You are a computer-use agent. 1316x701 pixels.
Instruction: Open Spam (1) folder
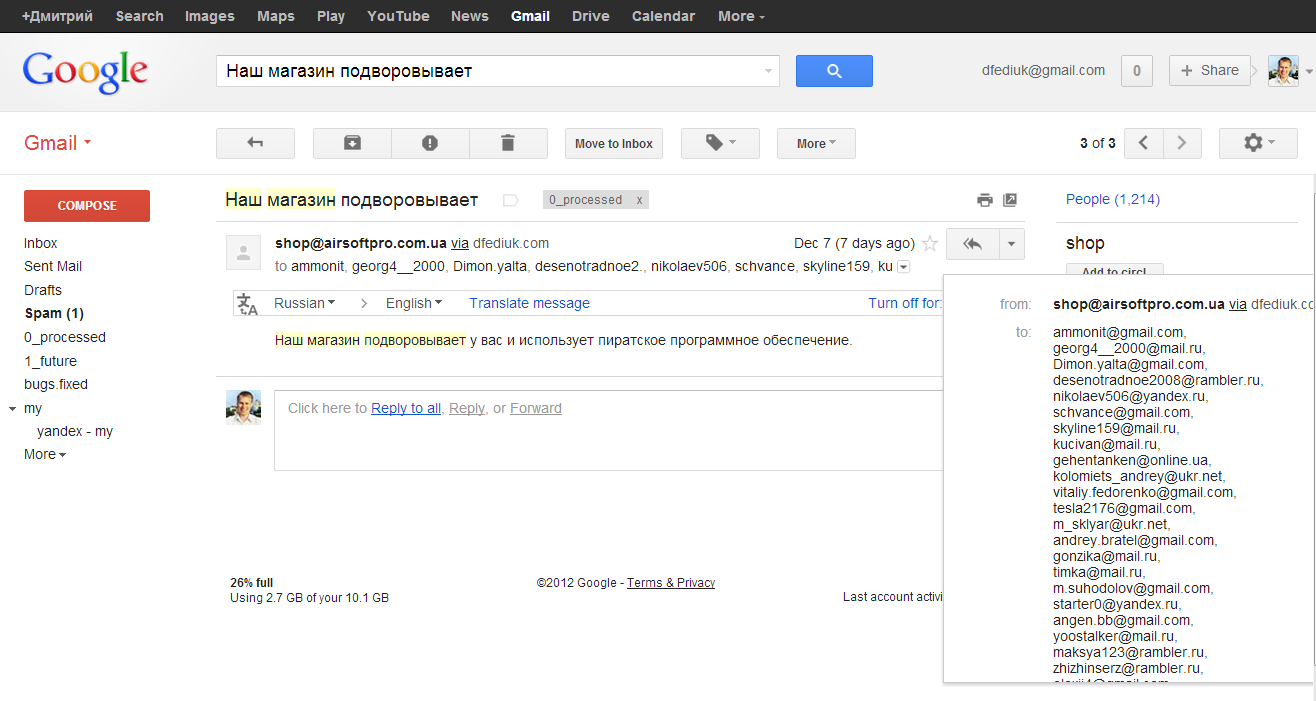pos(54,313)
